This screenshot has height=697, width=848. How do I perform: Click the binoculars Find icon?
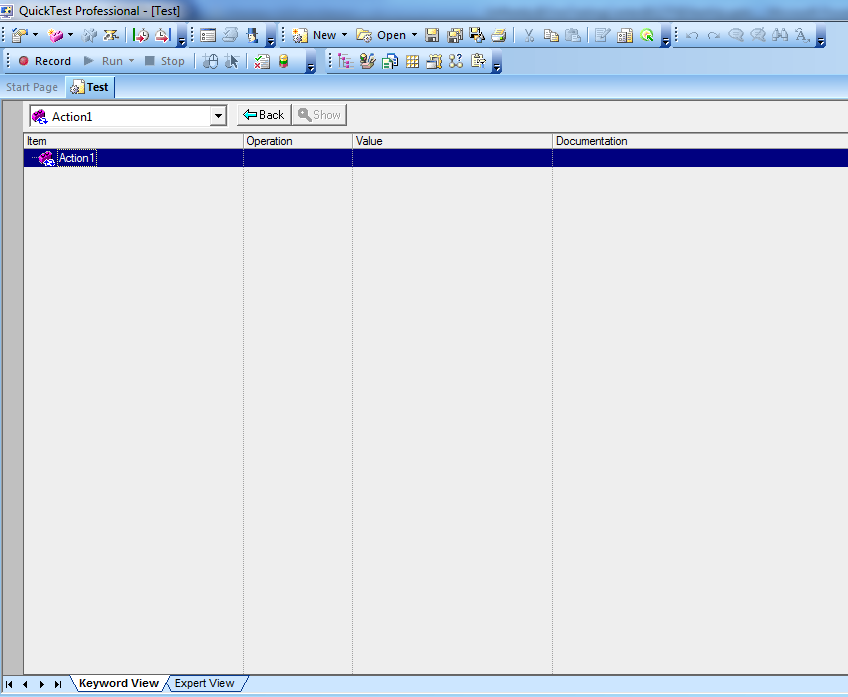(780, 36)
